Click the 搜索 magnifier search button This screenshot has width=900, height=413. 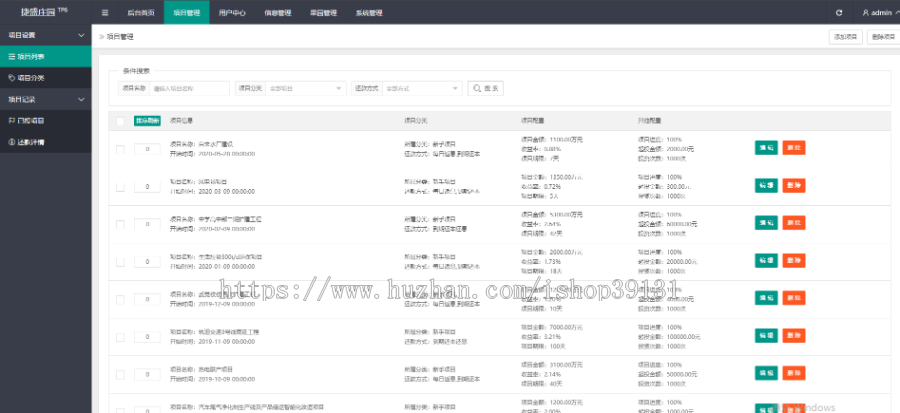(486, 88)
